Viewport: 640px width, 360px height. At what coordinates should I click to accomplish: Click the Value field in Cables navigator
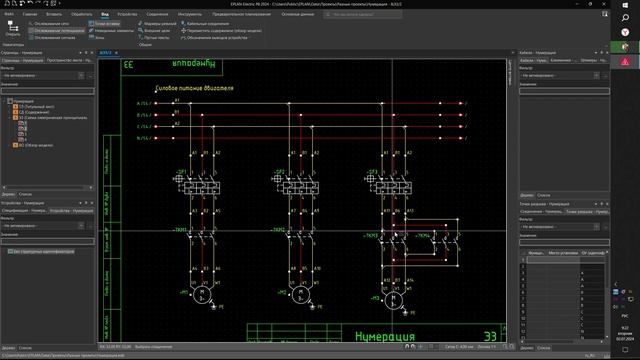[564, 91]
